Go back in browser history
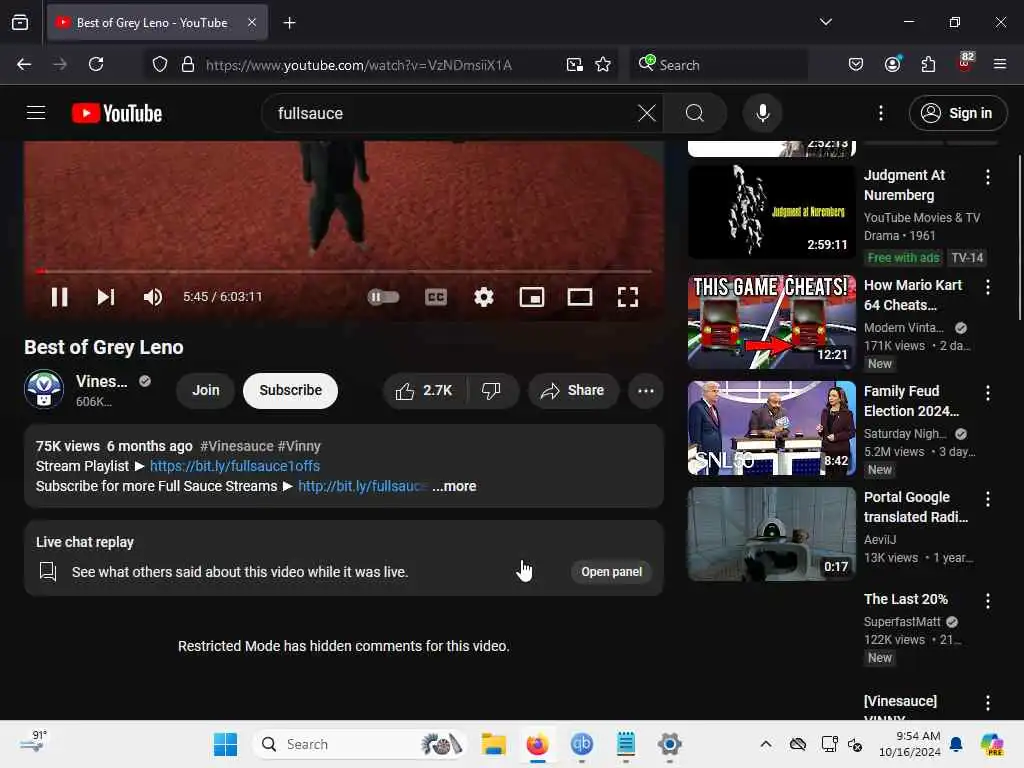This screenshot has width=1024, height=768. click(24, 64)
